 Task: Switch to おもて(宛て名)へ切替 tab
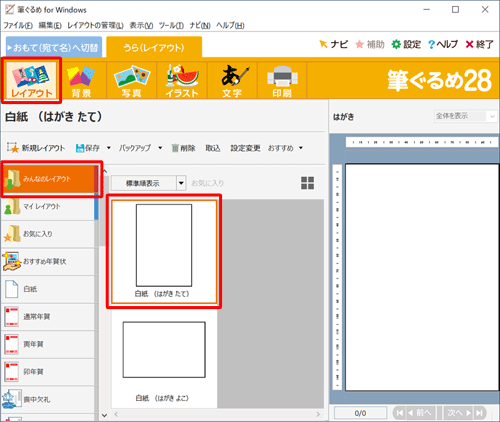(x=54, y=47)
